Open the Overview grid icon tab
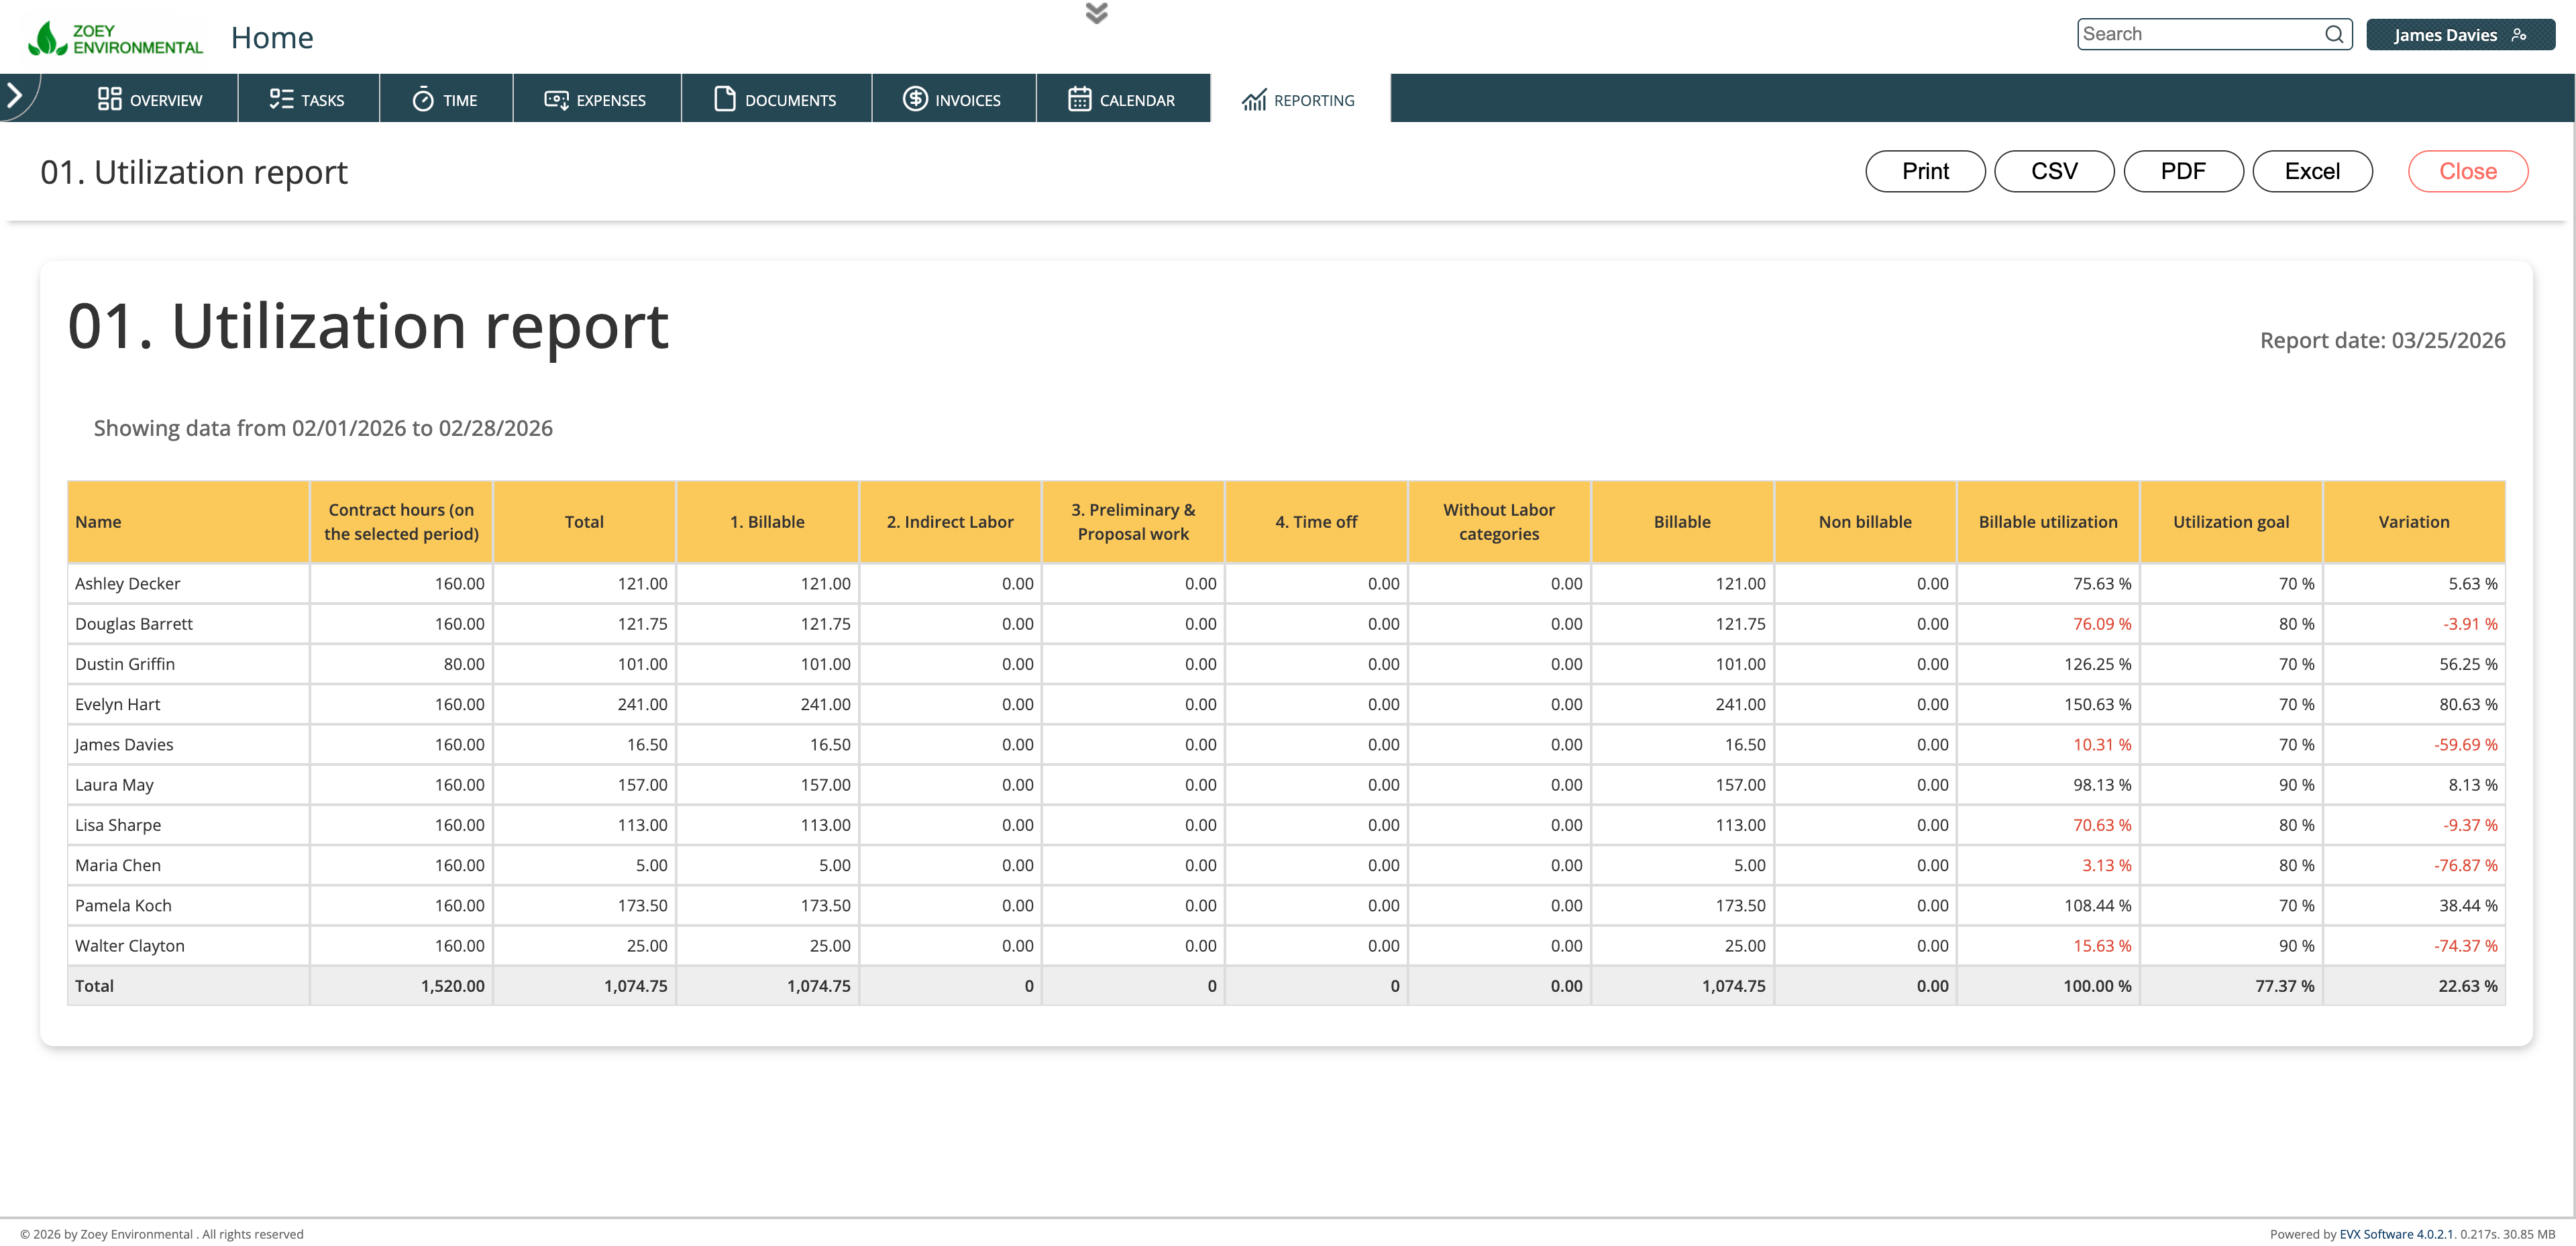Viewport: 2576px width, 1246px height. click(x=109, y=99)
